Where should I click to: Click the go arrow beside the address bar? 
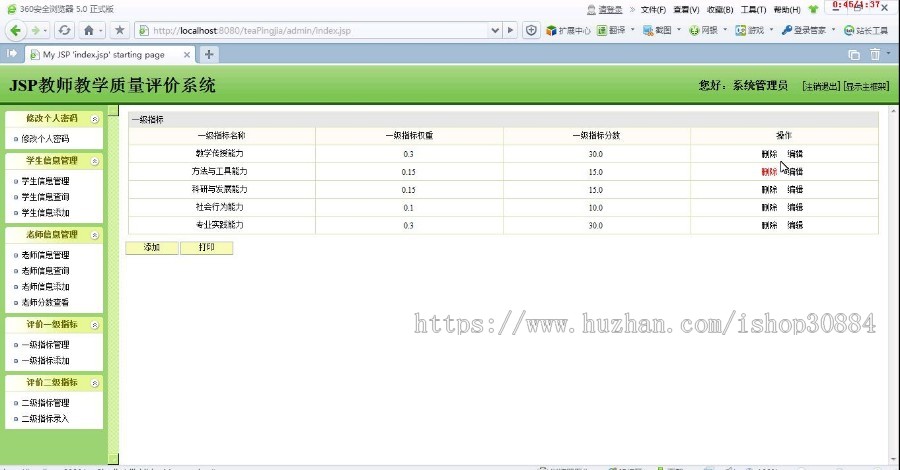coord(510,30)
